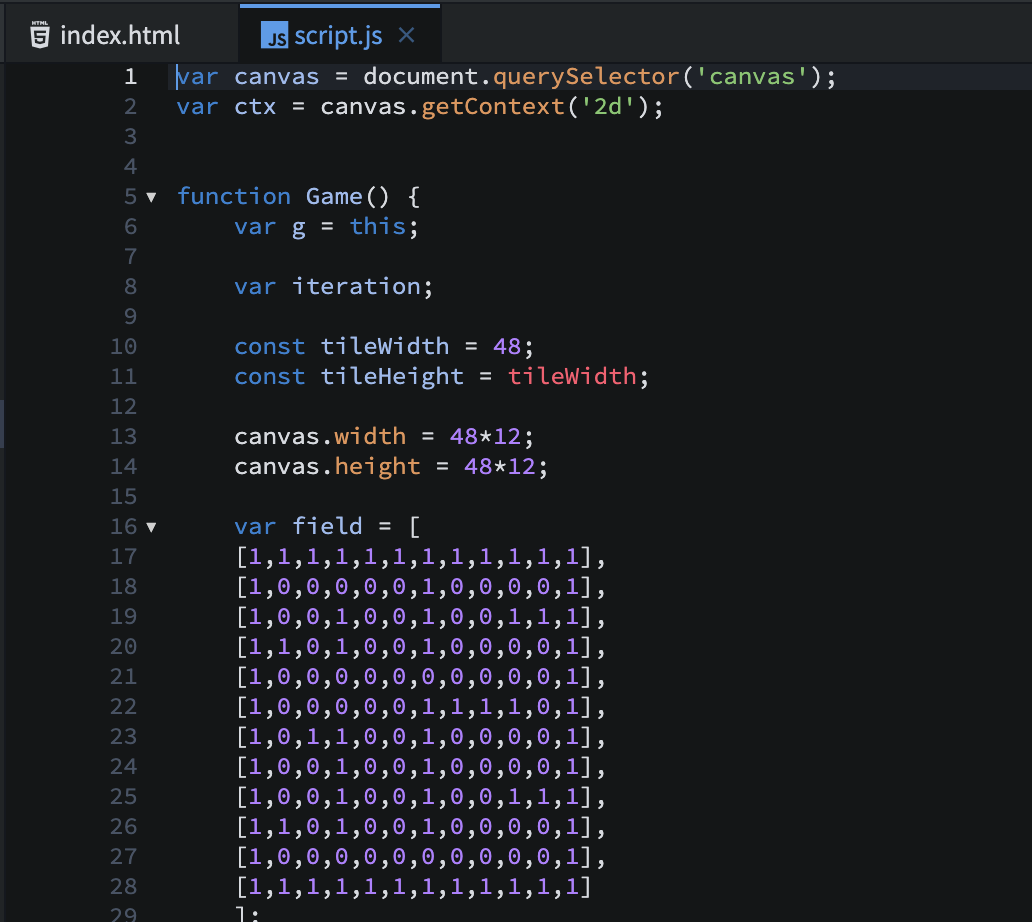Select the script.js tab label
Screen dimensions: 1032x922
(x=340, y=33)
